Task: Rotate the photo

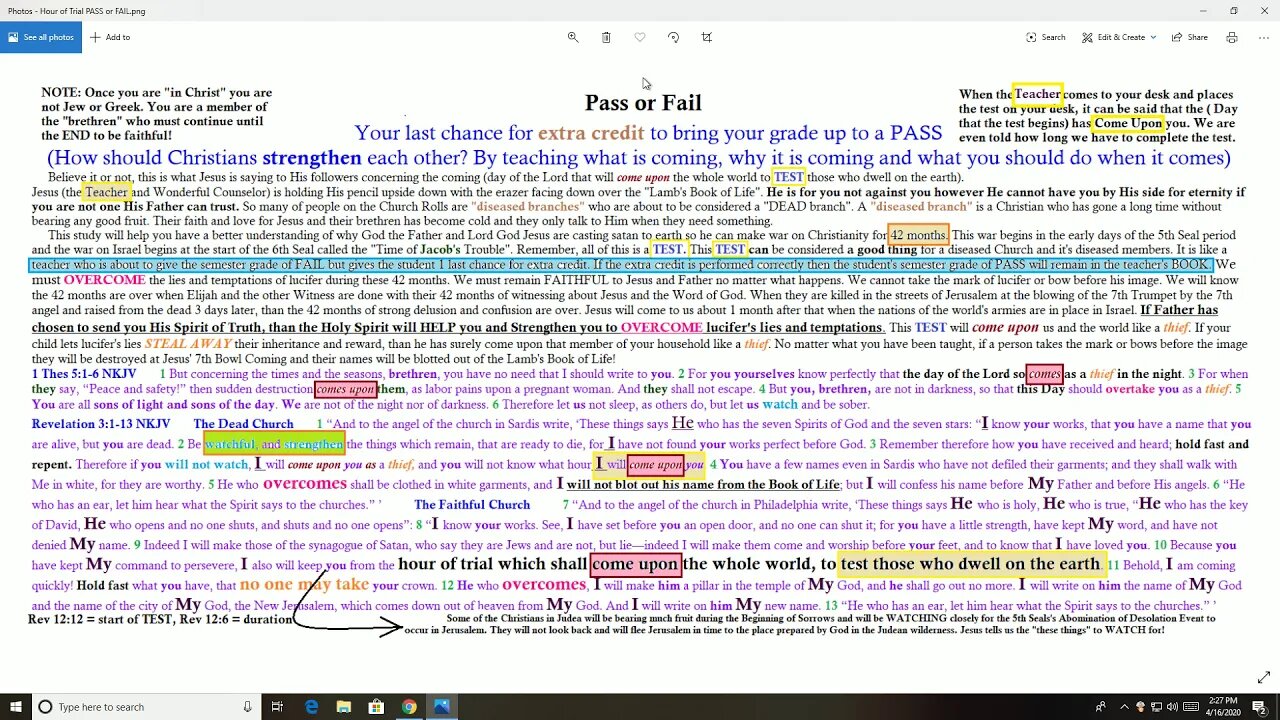Action: [x=673, y=37]
